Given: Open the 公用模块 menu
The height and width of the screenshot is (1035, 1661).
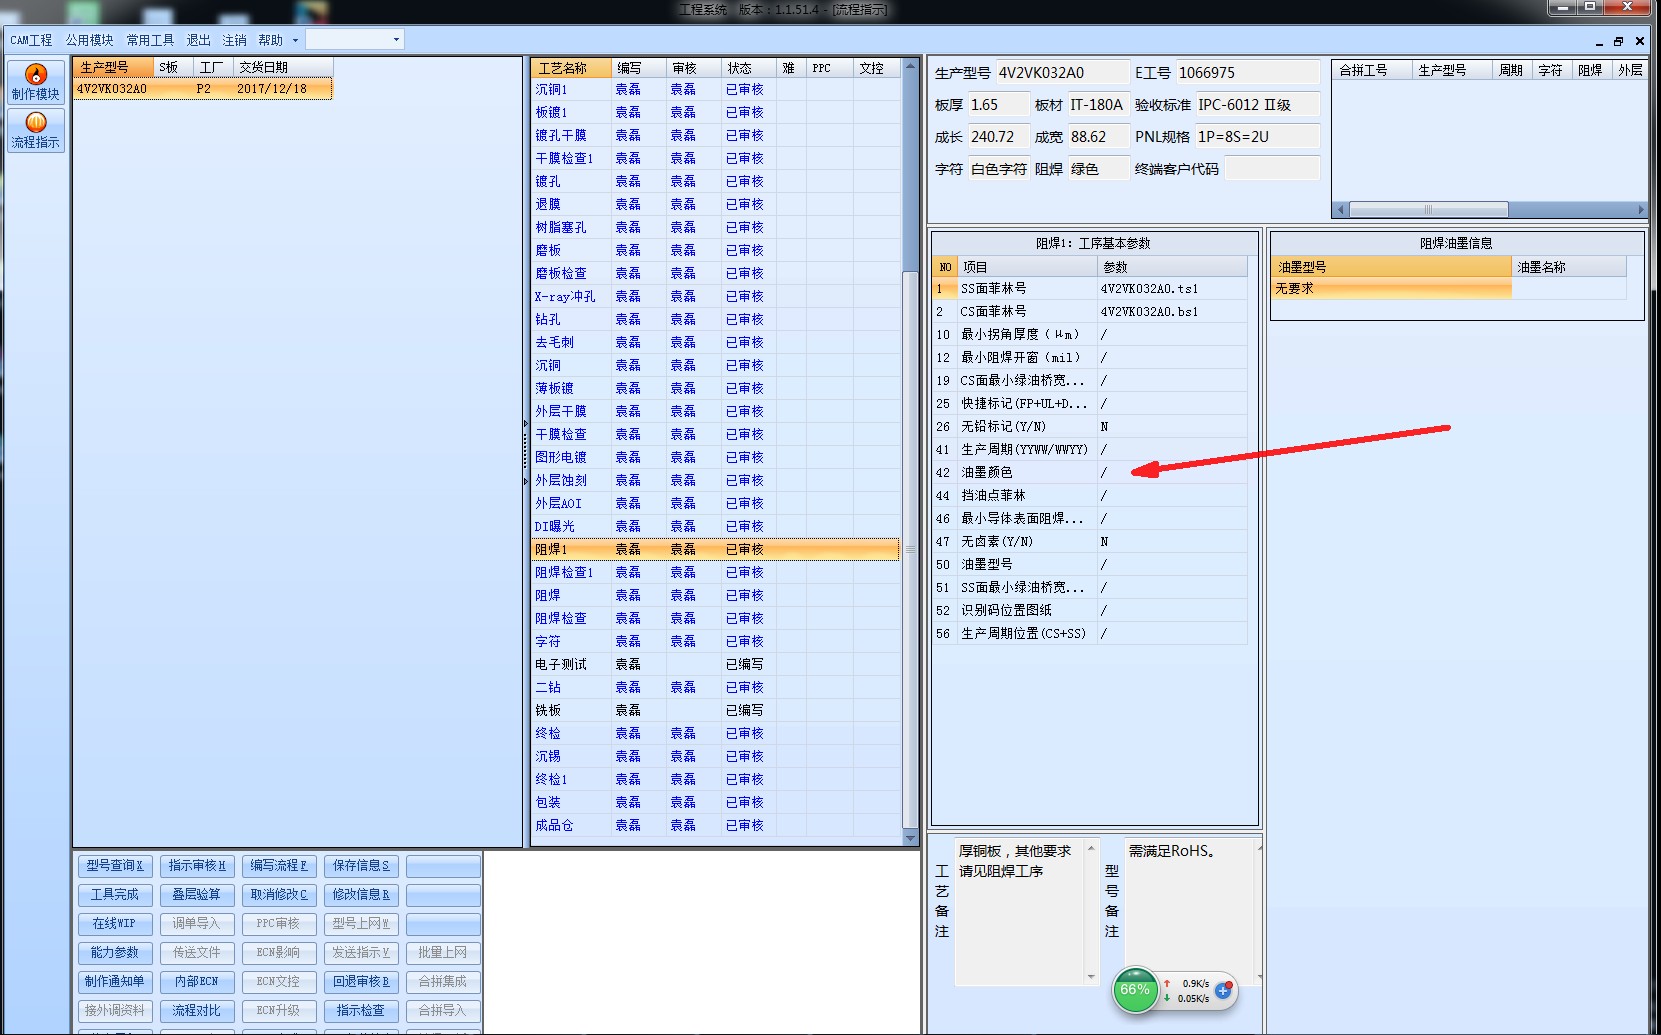Looking at the screenshot, I should pos(90,40).
